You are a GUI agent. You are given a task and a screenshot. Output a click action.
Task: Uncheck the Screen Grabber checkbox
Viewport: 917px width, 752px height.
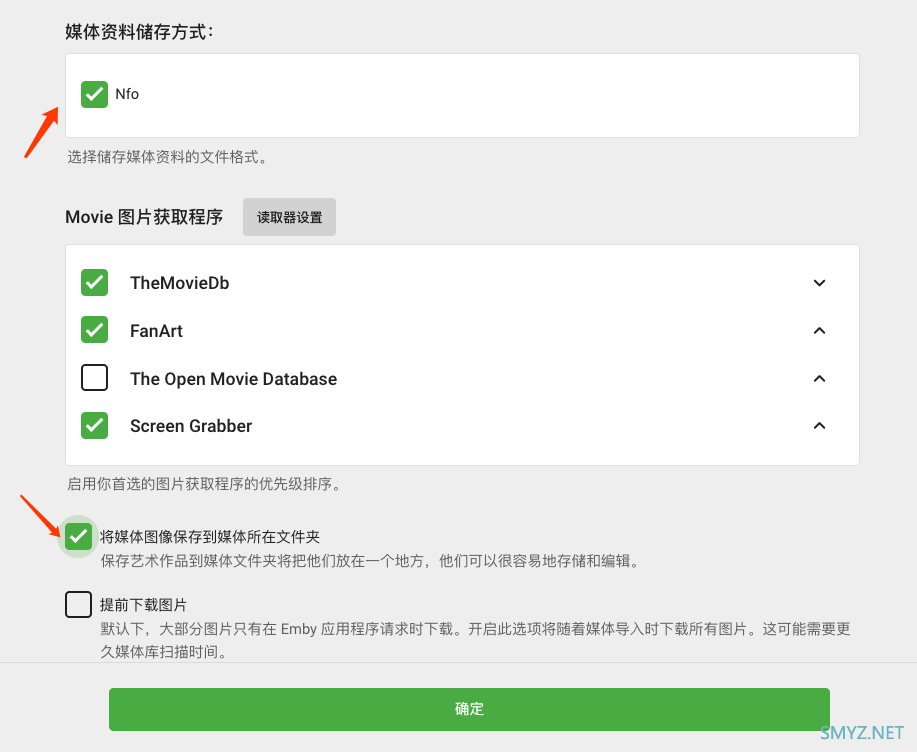pyautogui.click(x=94, y=425)
